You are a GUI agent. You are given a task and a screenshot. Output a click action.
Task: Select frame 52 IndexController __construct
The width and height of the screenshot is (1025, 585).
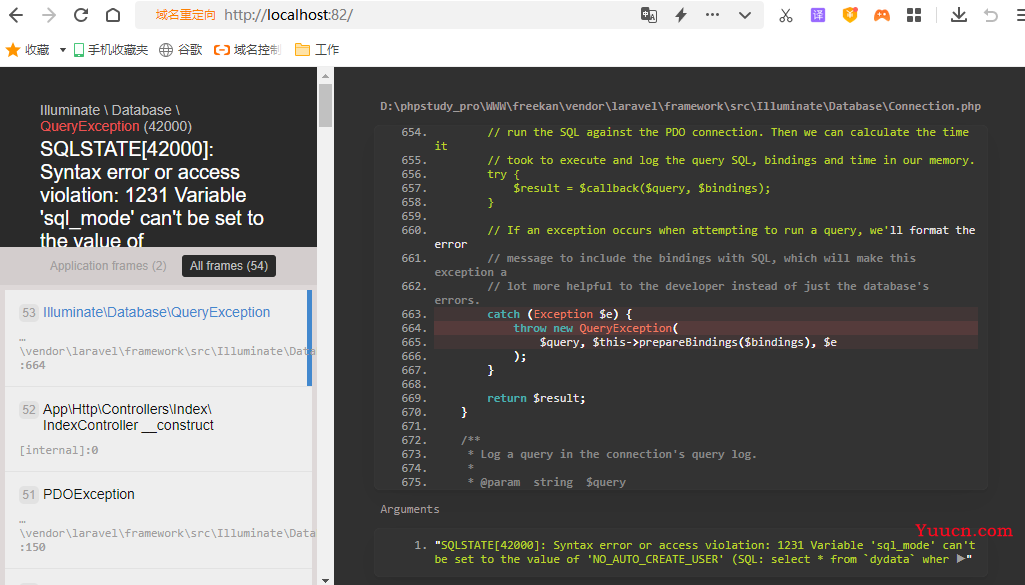tap(158, 429)
